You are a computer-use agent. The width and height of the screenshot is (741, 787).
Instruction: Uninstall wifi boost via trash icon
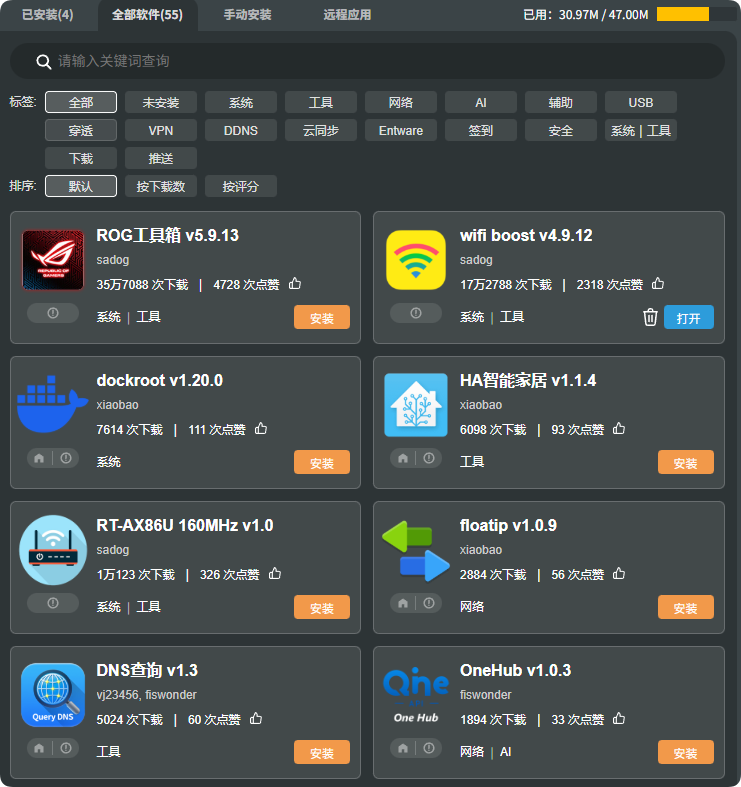[x=650, y=317]
